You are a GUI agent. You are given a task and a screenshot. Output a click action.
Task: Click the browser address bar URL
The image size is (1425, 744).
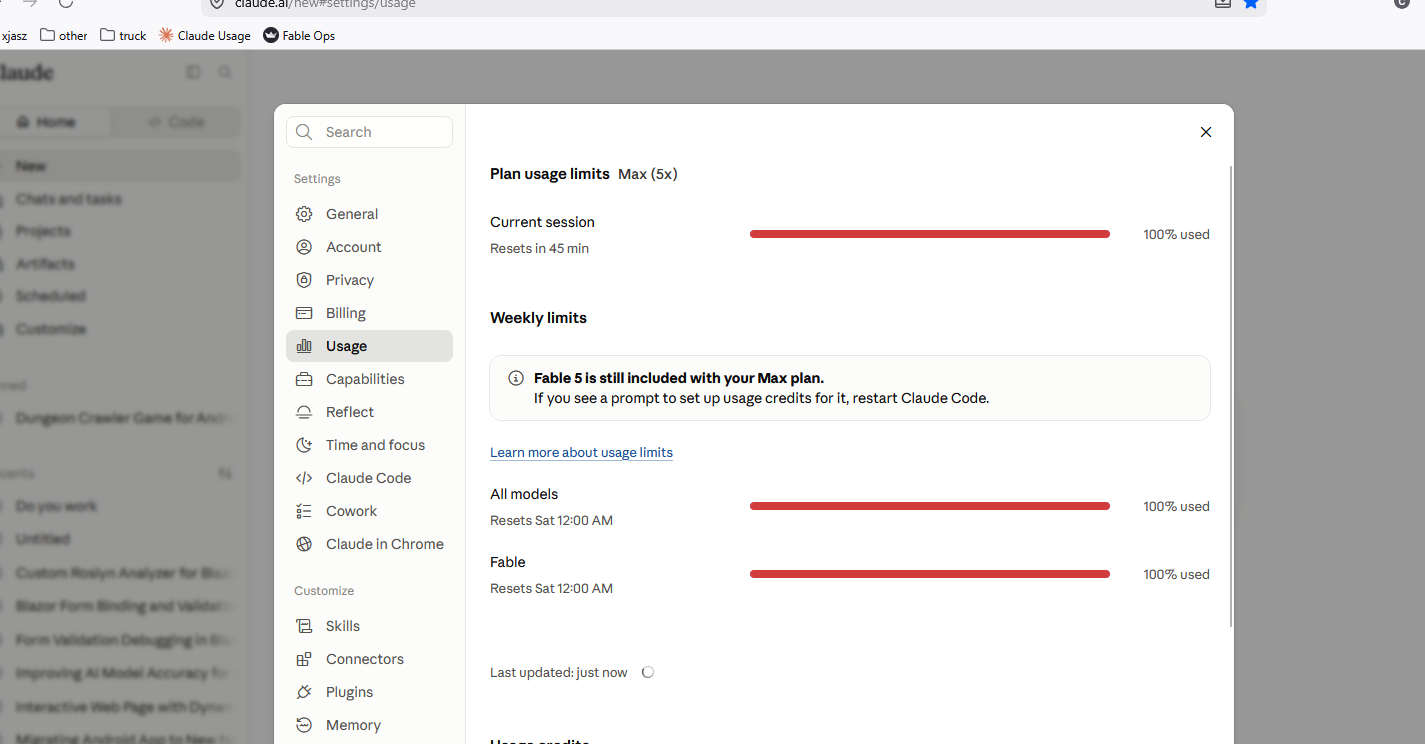coord(325,4)
